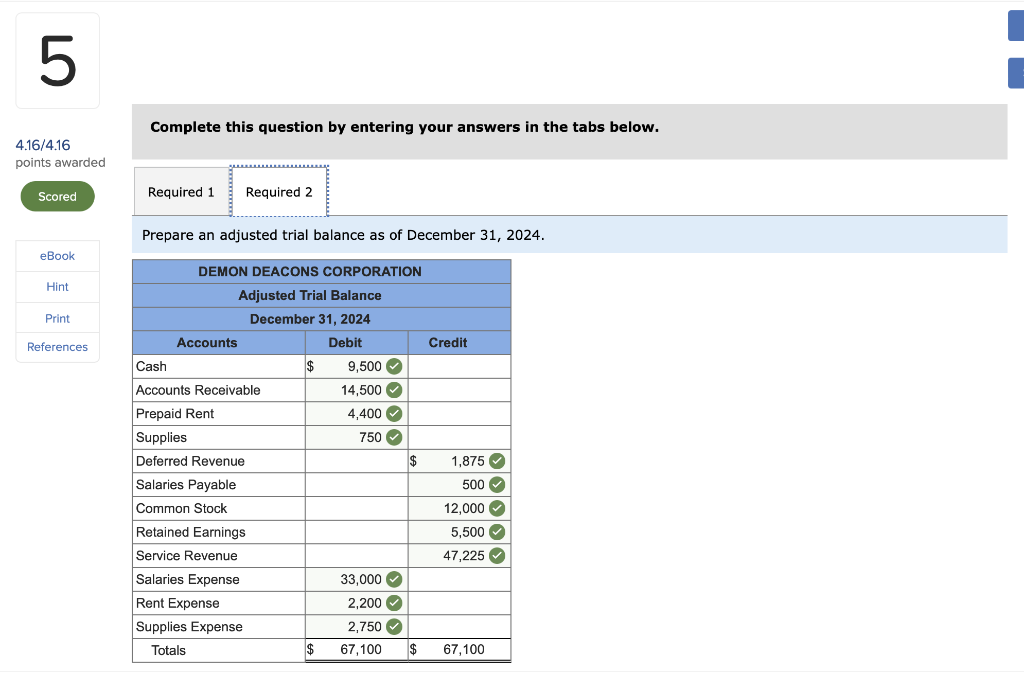Switch to the Required 1 tab
This screenshot has height=673, width=1024.
[x=181, y=191]
